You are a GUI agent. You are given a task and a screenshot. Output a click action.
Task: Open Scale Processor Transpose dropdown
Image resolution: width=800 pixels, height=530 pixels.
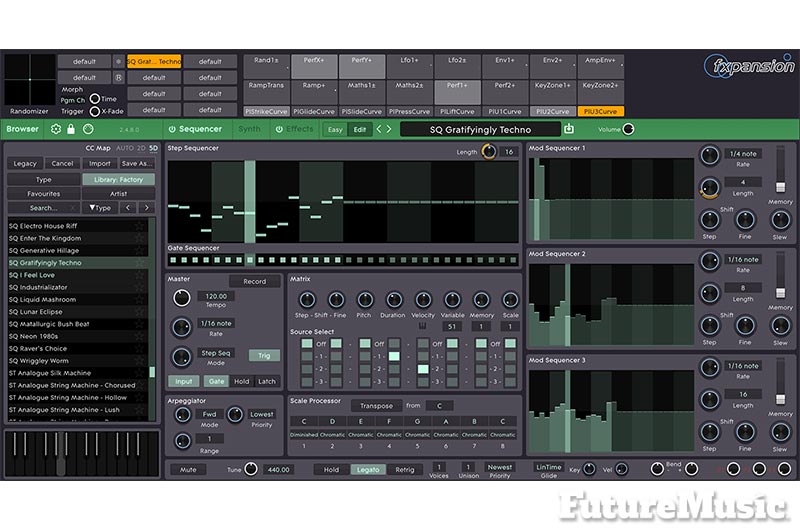pos(377,406)
